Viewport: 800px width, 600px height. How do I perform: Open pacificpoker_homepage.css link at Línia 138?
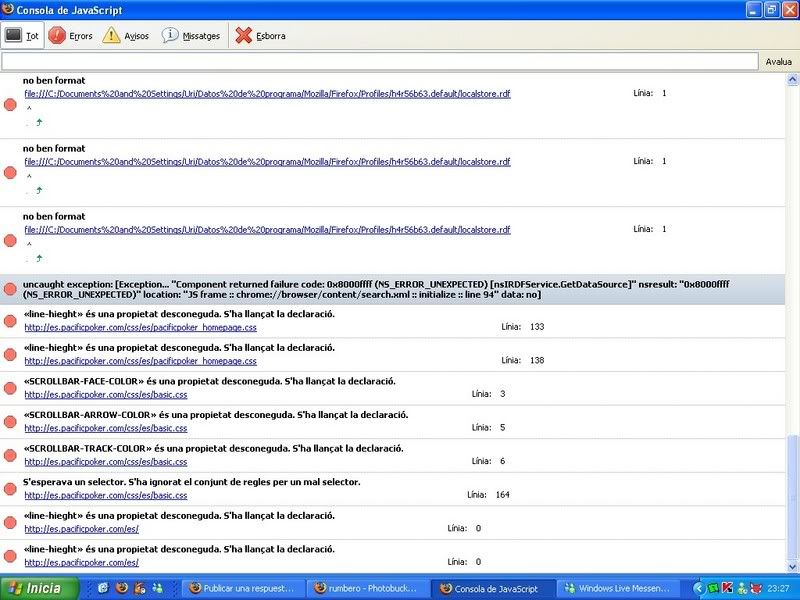(140, 361)
